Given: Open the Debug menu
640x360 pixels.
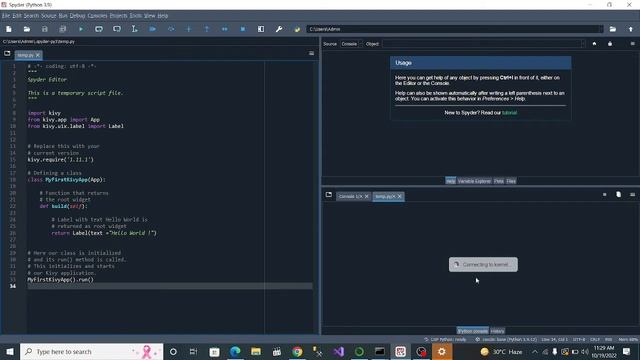Looking at the screenshot, I should coord(77,16).
